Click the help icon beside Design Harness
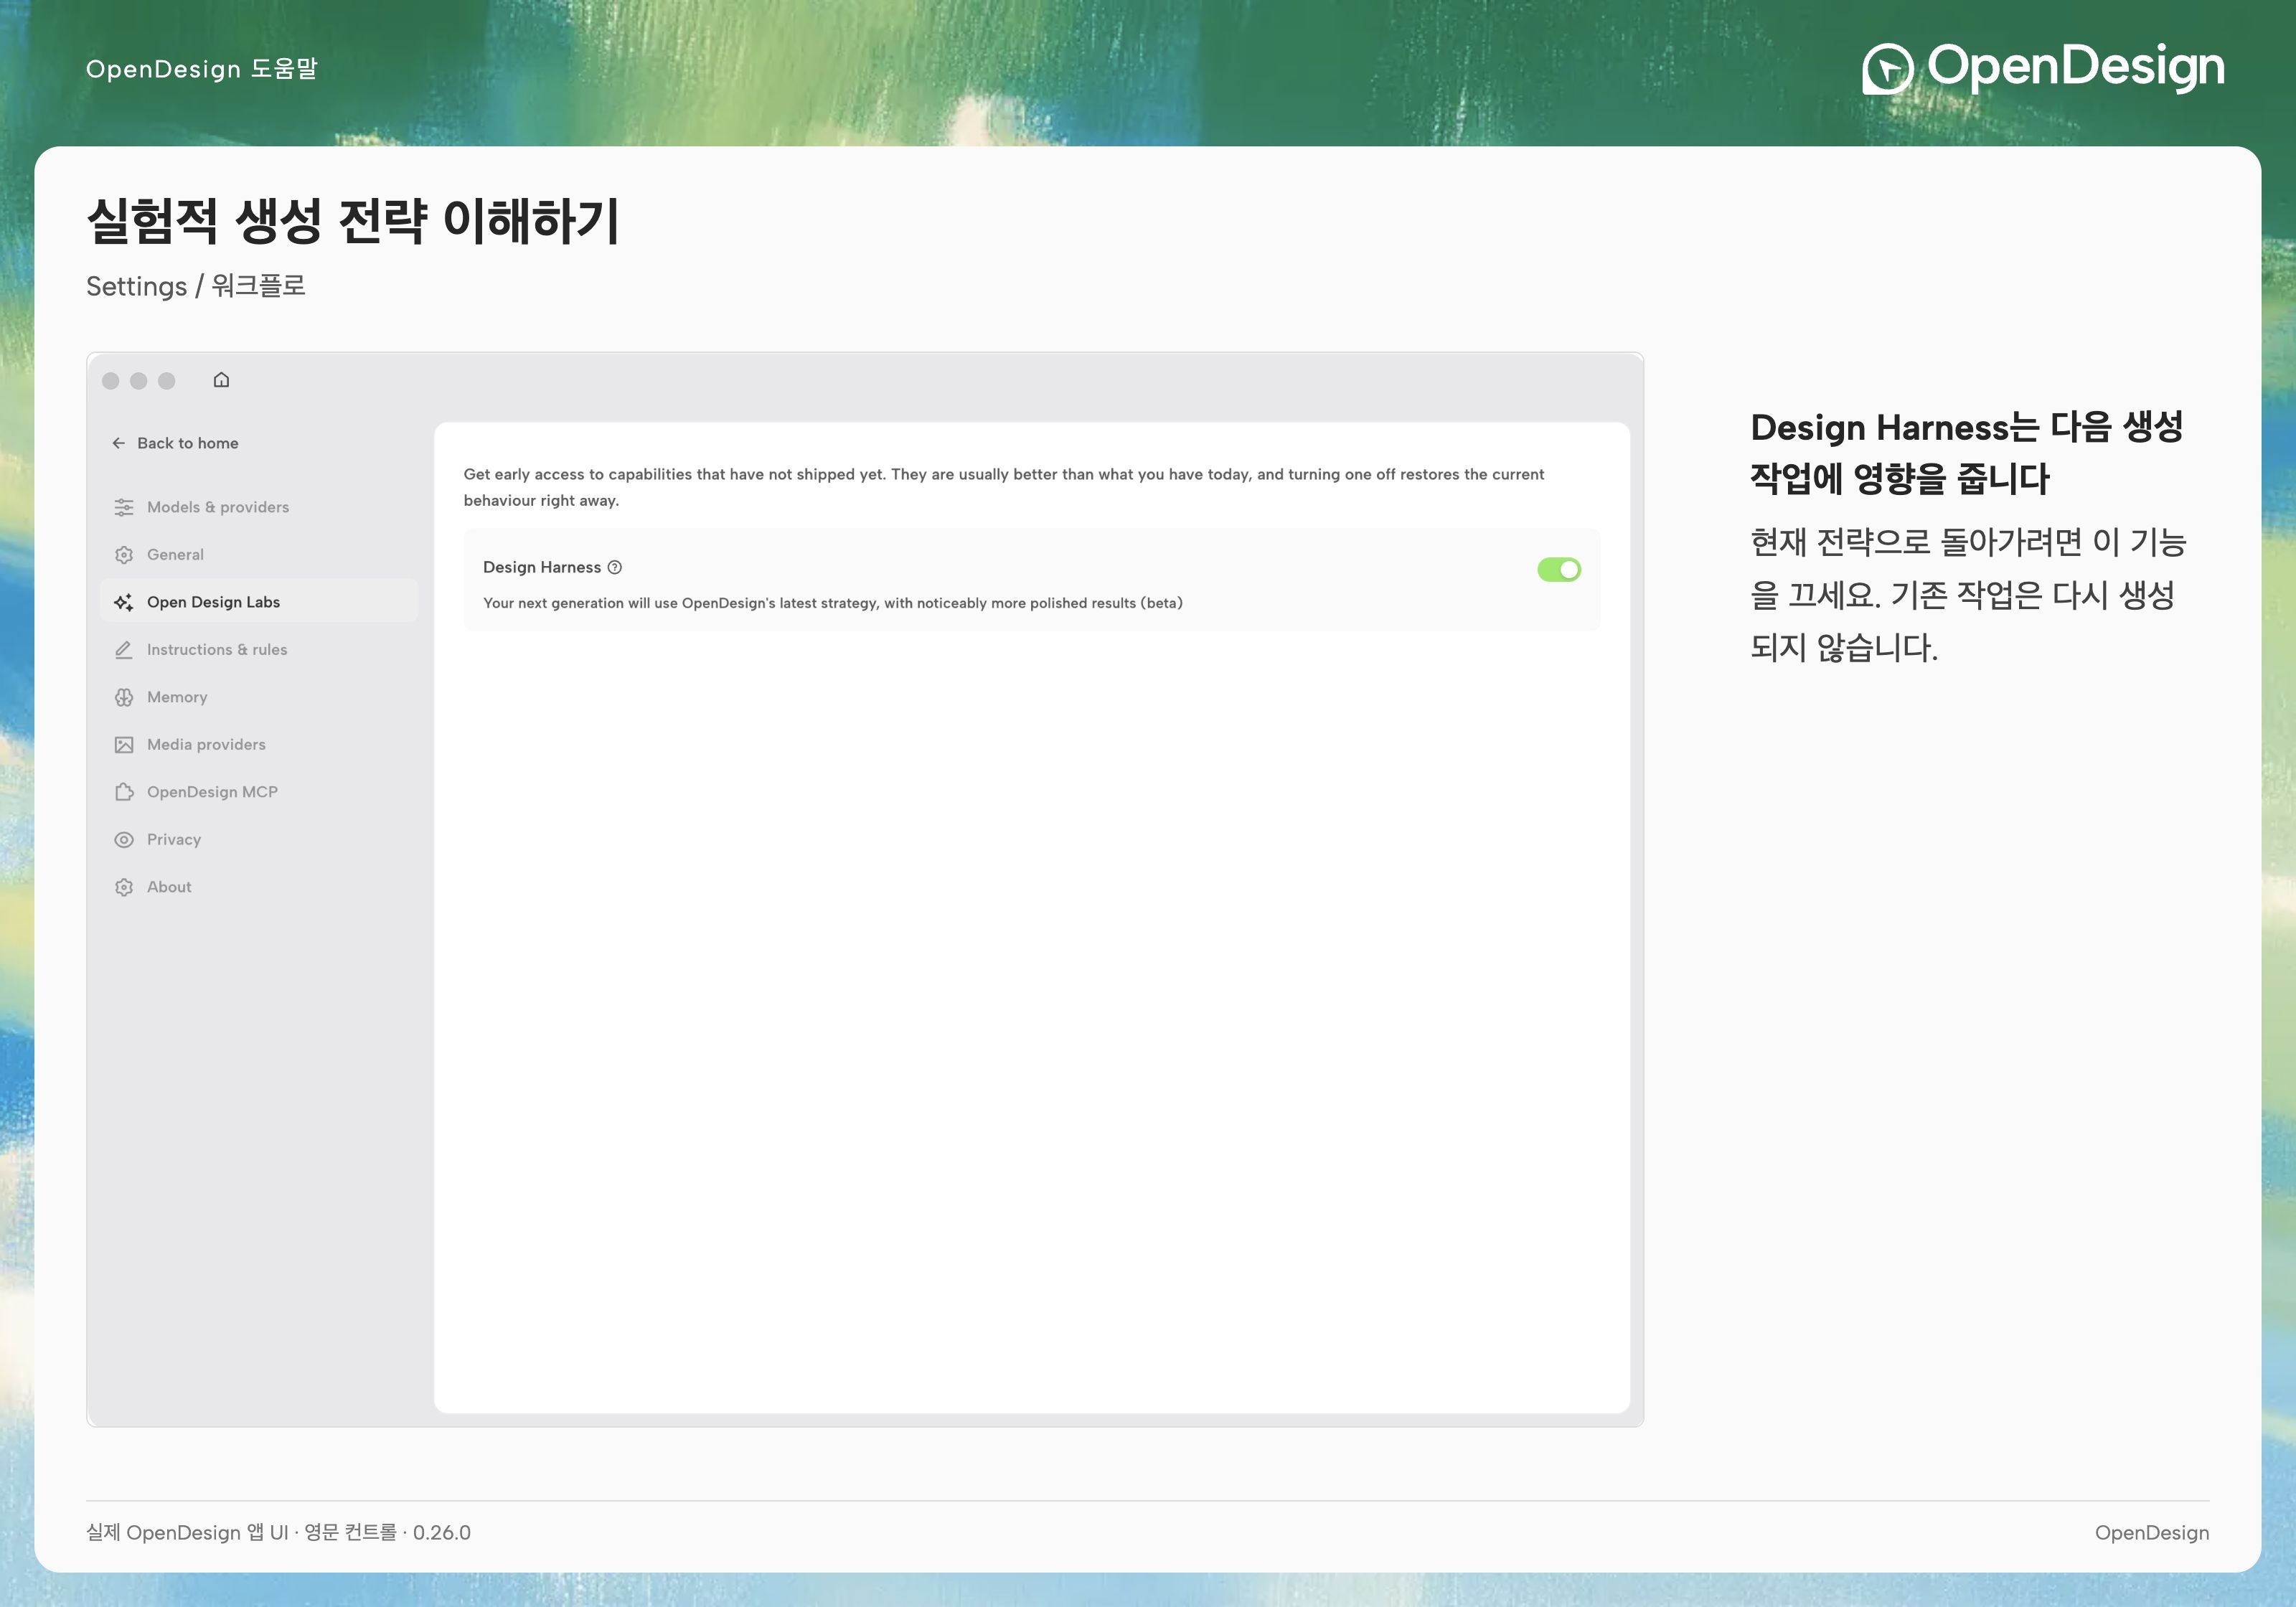This screenshot has width=2296, height=1607. click(x=615, y=567)
